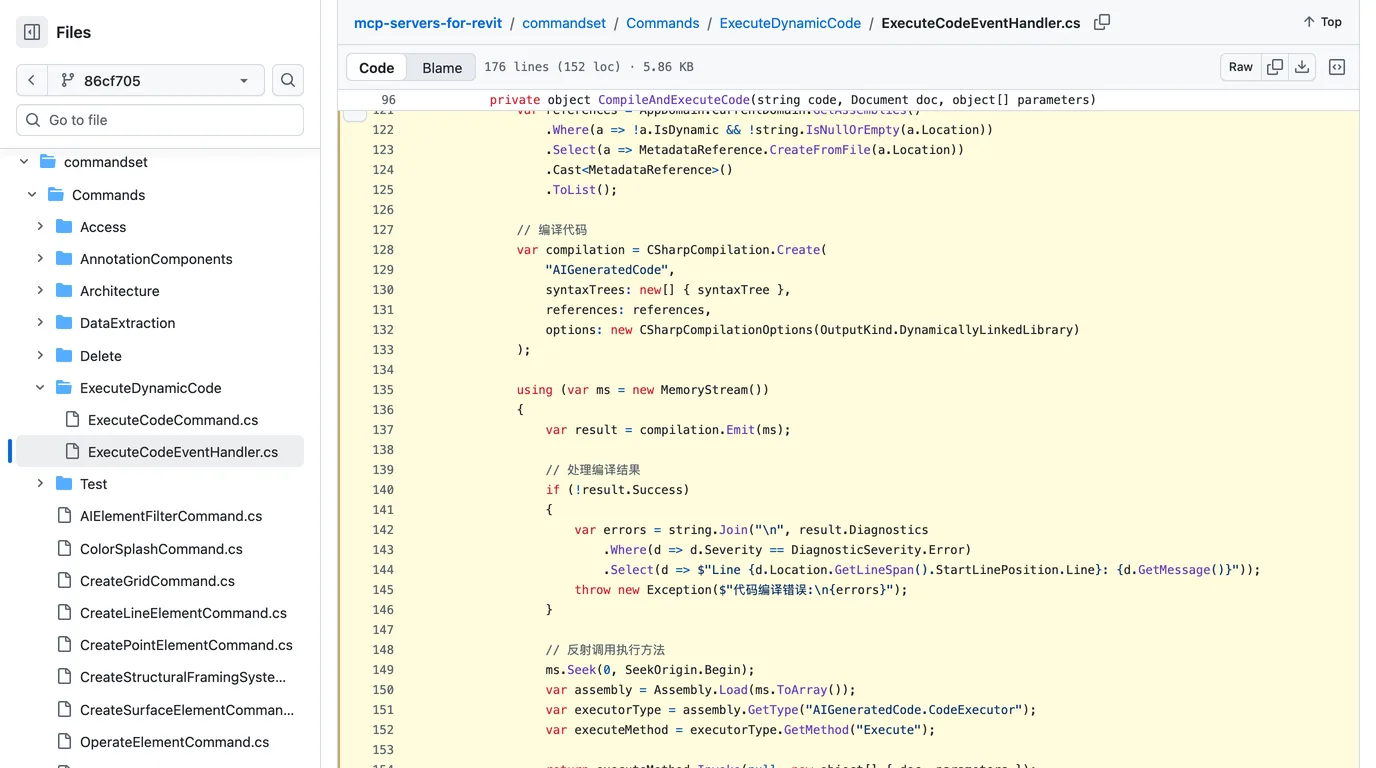This screenshot has width=1376, height=768.
Task: Click file icon beside CreateGridCommand.cs
Action: pos(64,581)
